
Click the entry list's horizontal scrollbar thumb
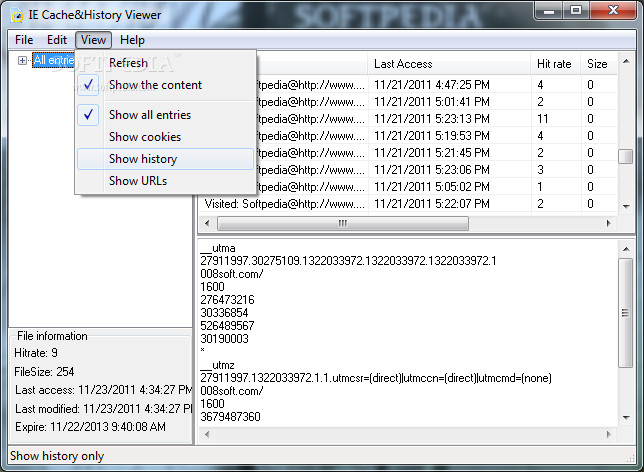[343, 223]
